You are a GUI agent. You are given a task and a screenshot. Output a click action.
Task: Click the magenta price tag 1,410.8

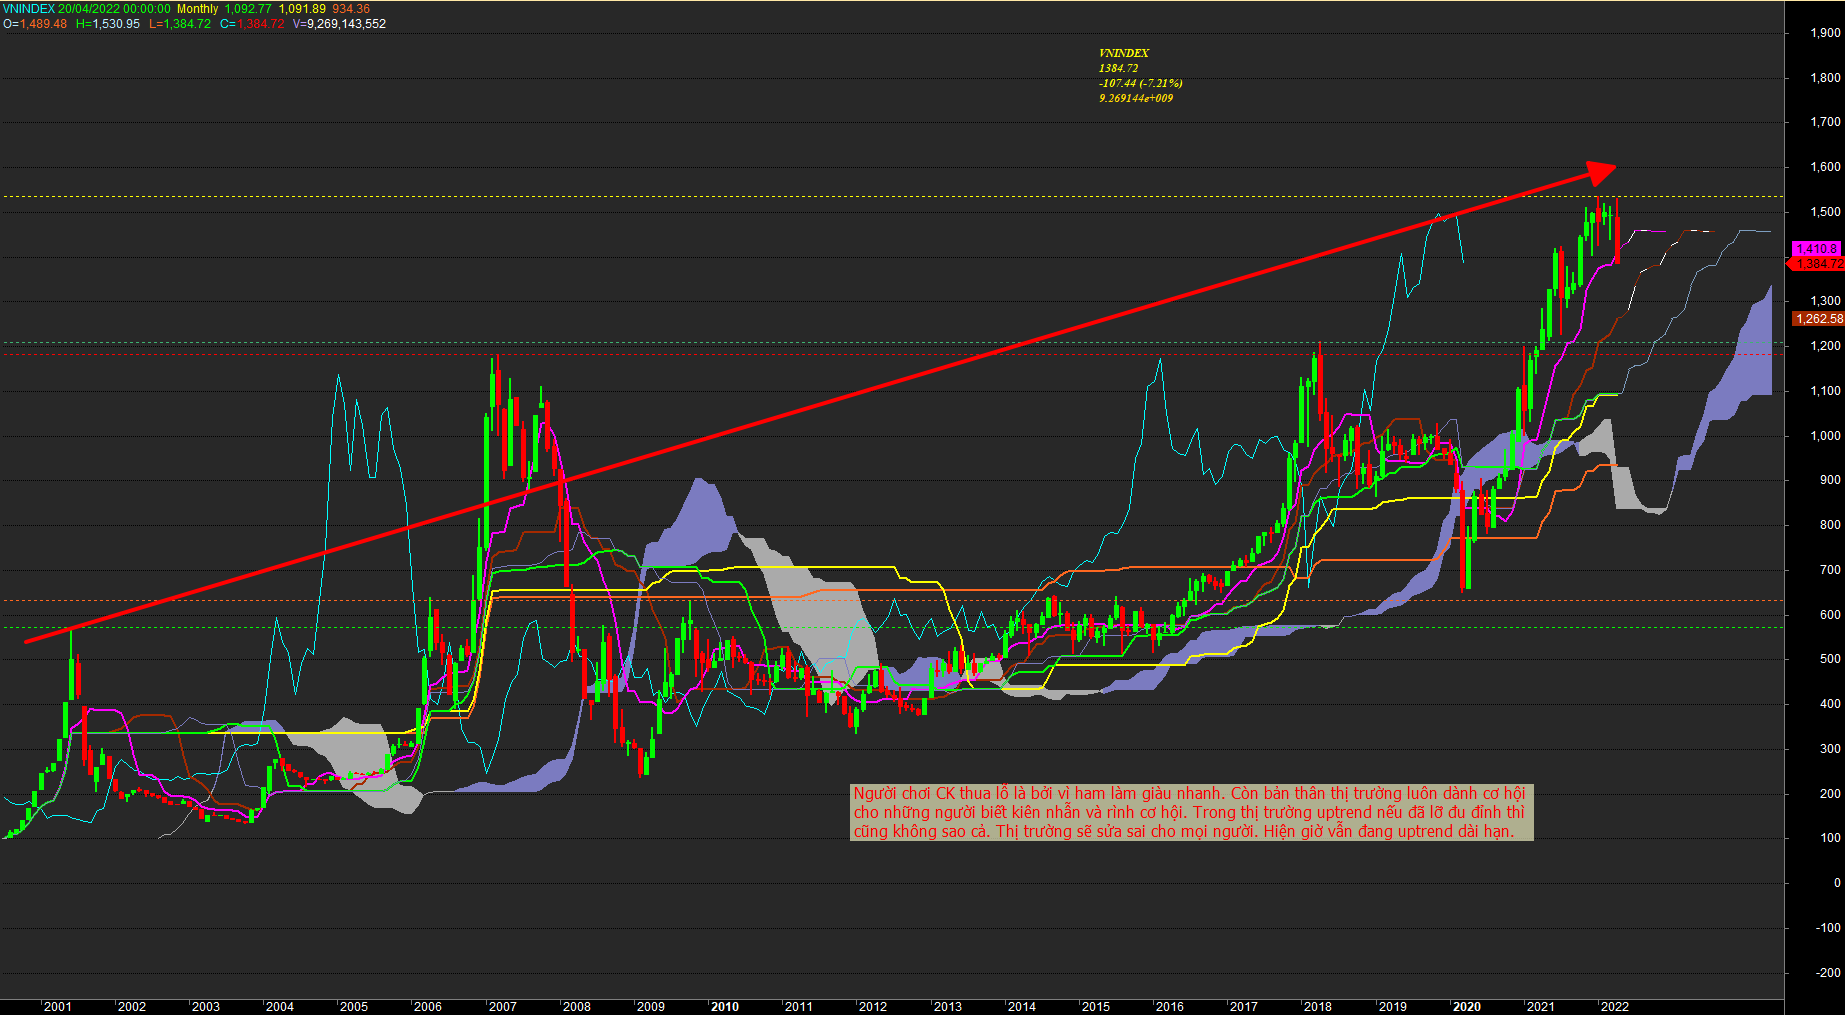(1816, 248)
